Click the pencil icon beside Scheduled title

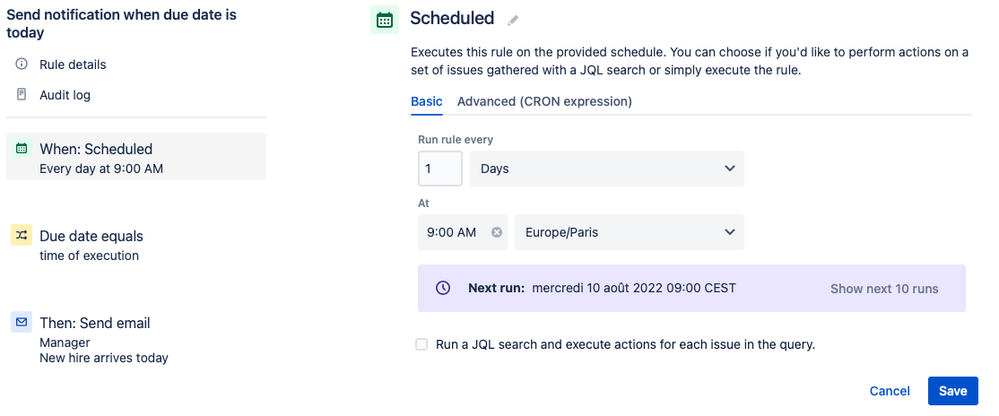click(x=513, y=20)
